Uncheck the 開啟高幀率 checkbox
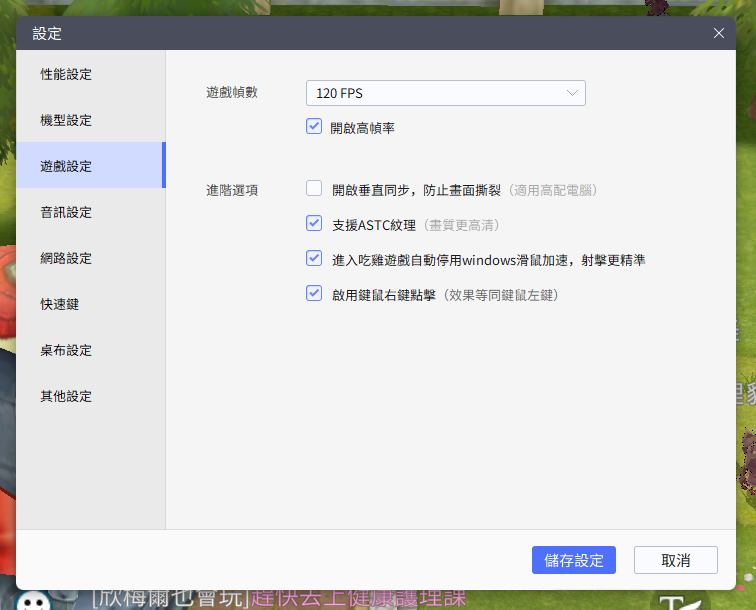Viewport: 756px width, 610px height. (314, 126)
